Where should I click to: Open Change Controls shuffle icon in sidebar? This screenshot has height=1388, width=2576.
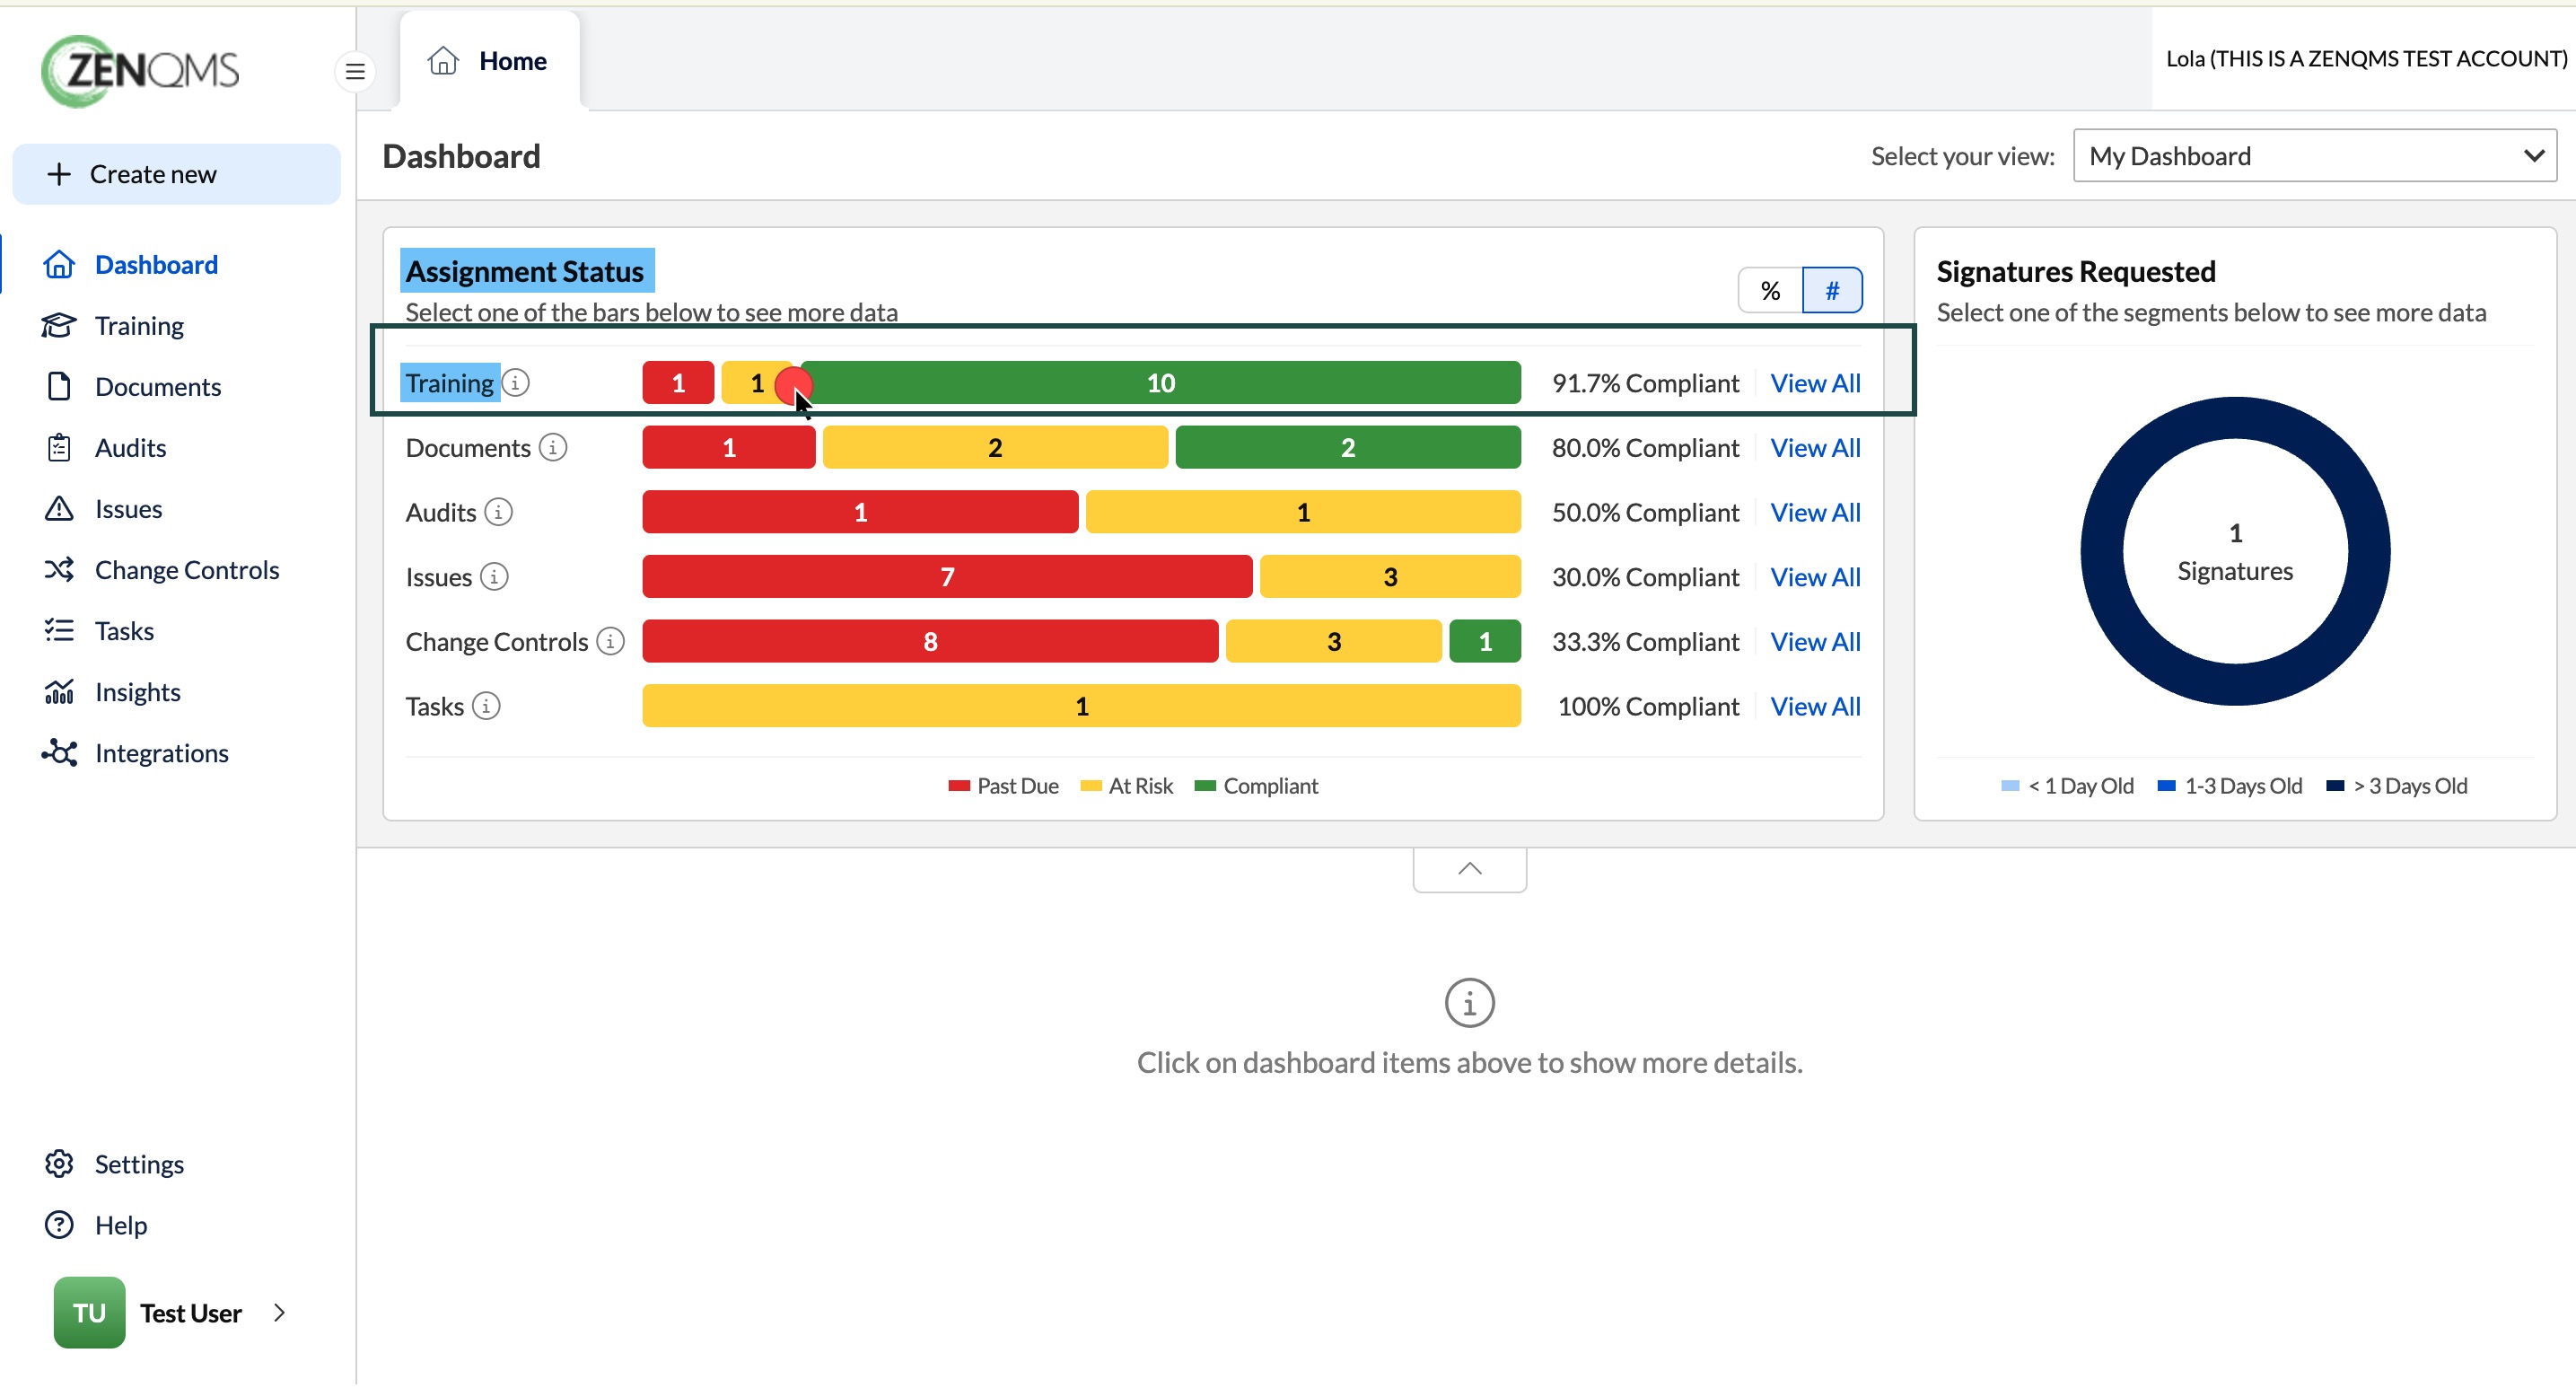59,570
